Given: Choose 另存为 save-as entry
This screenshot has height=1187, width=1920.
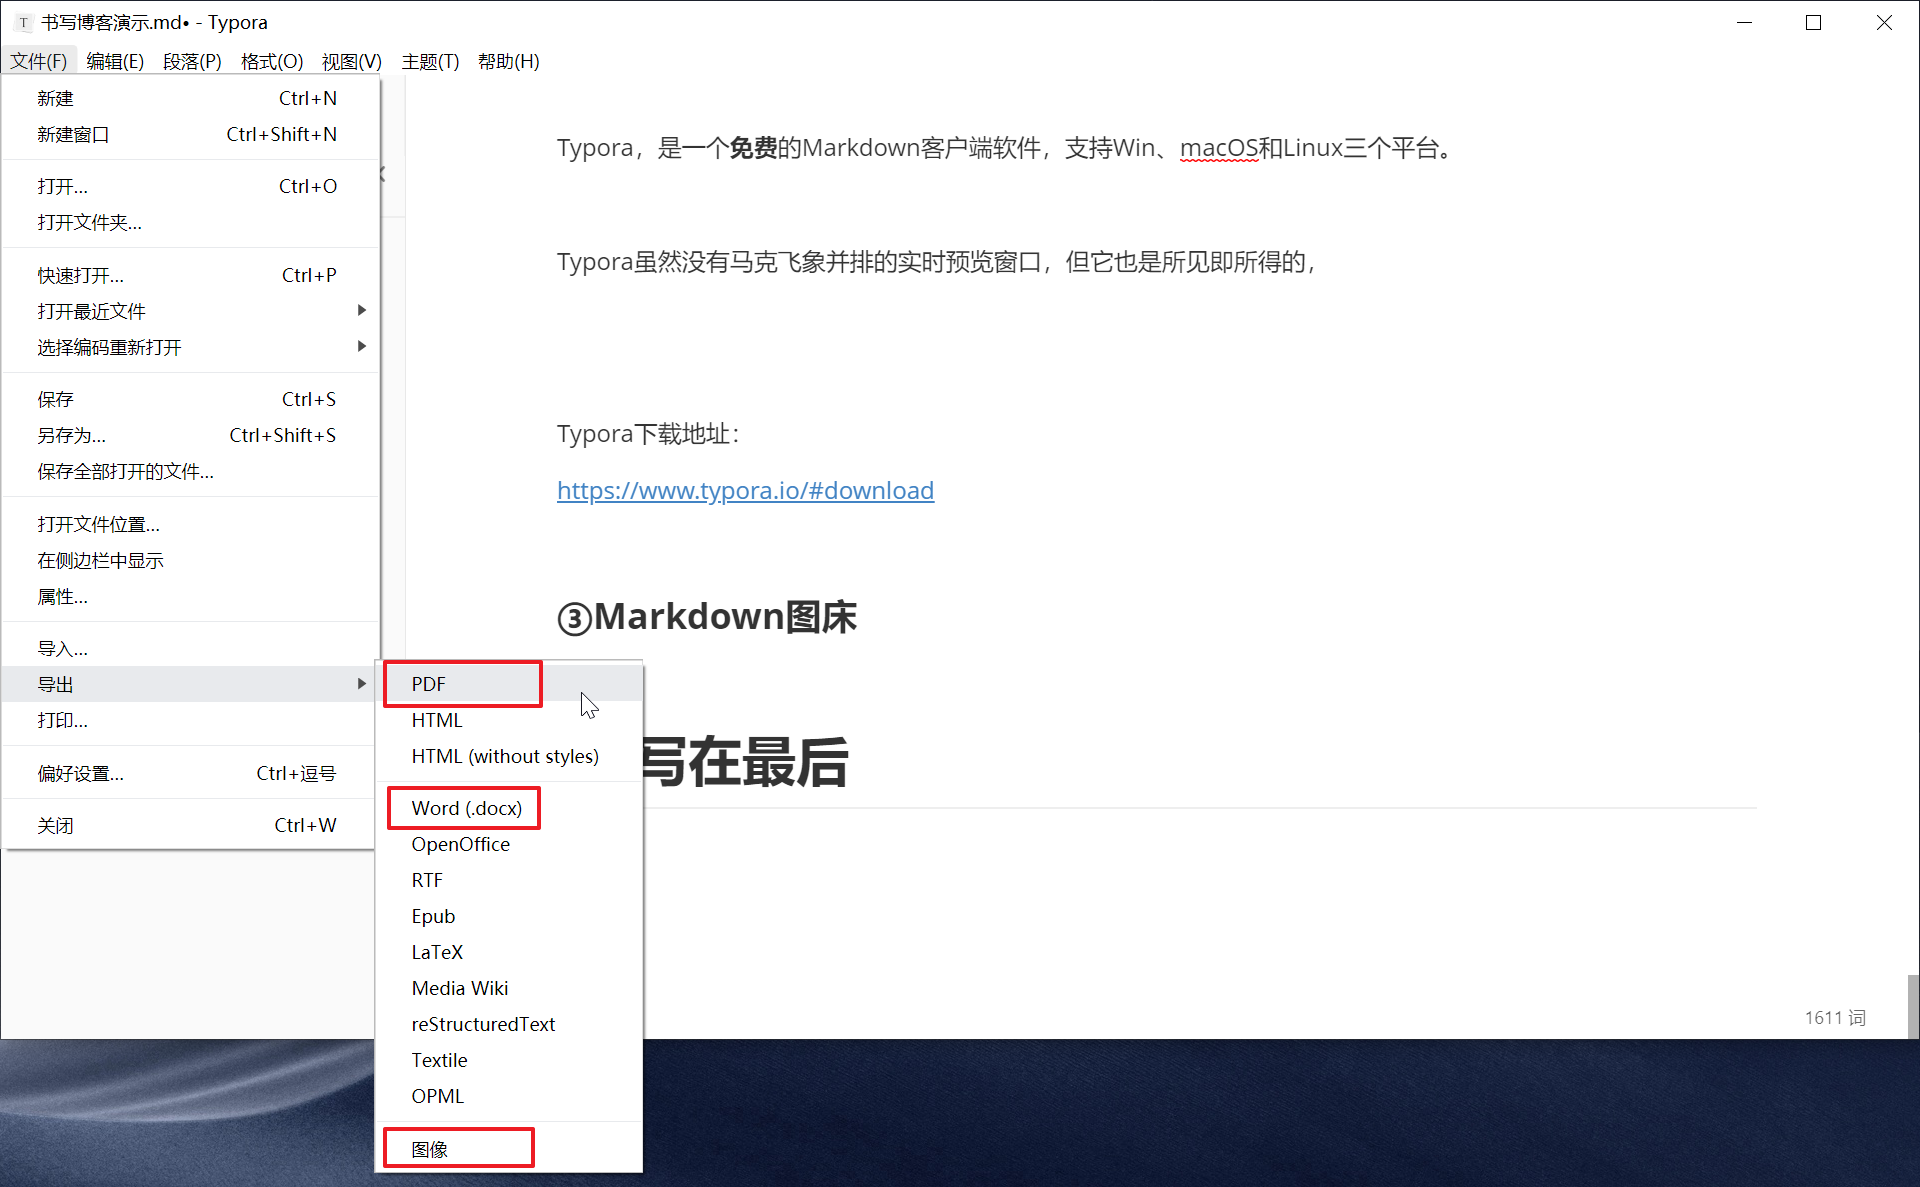Looking at the screenshot, I should [72, 435].
